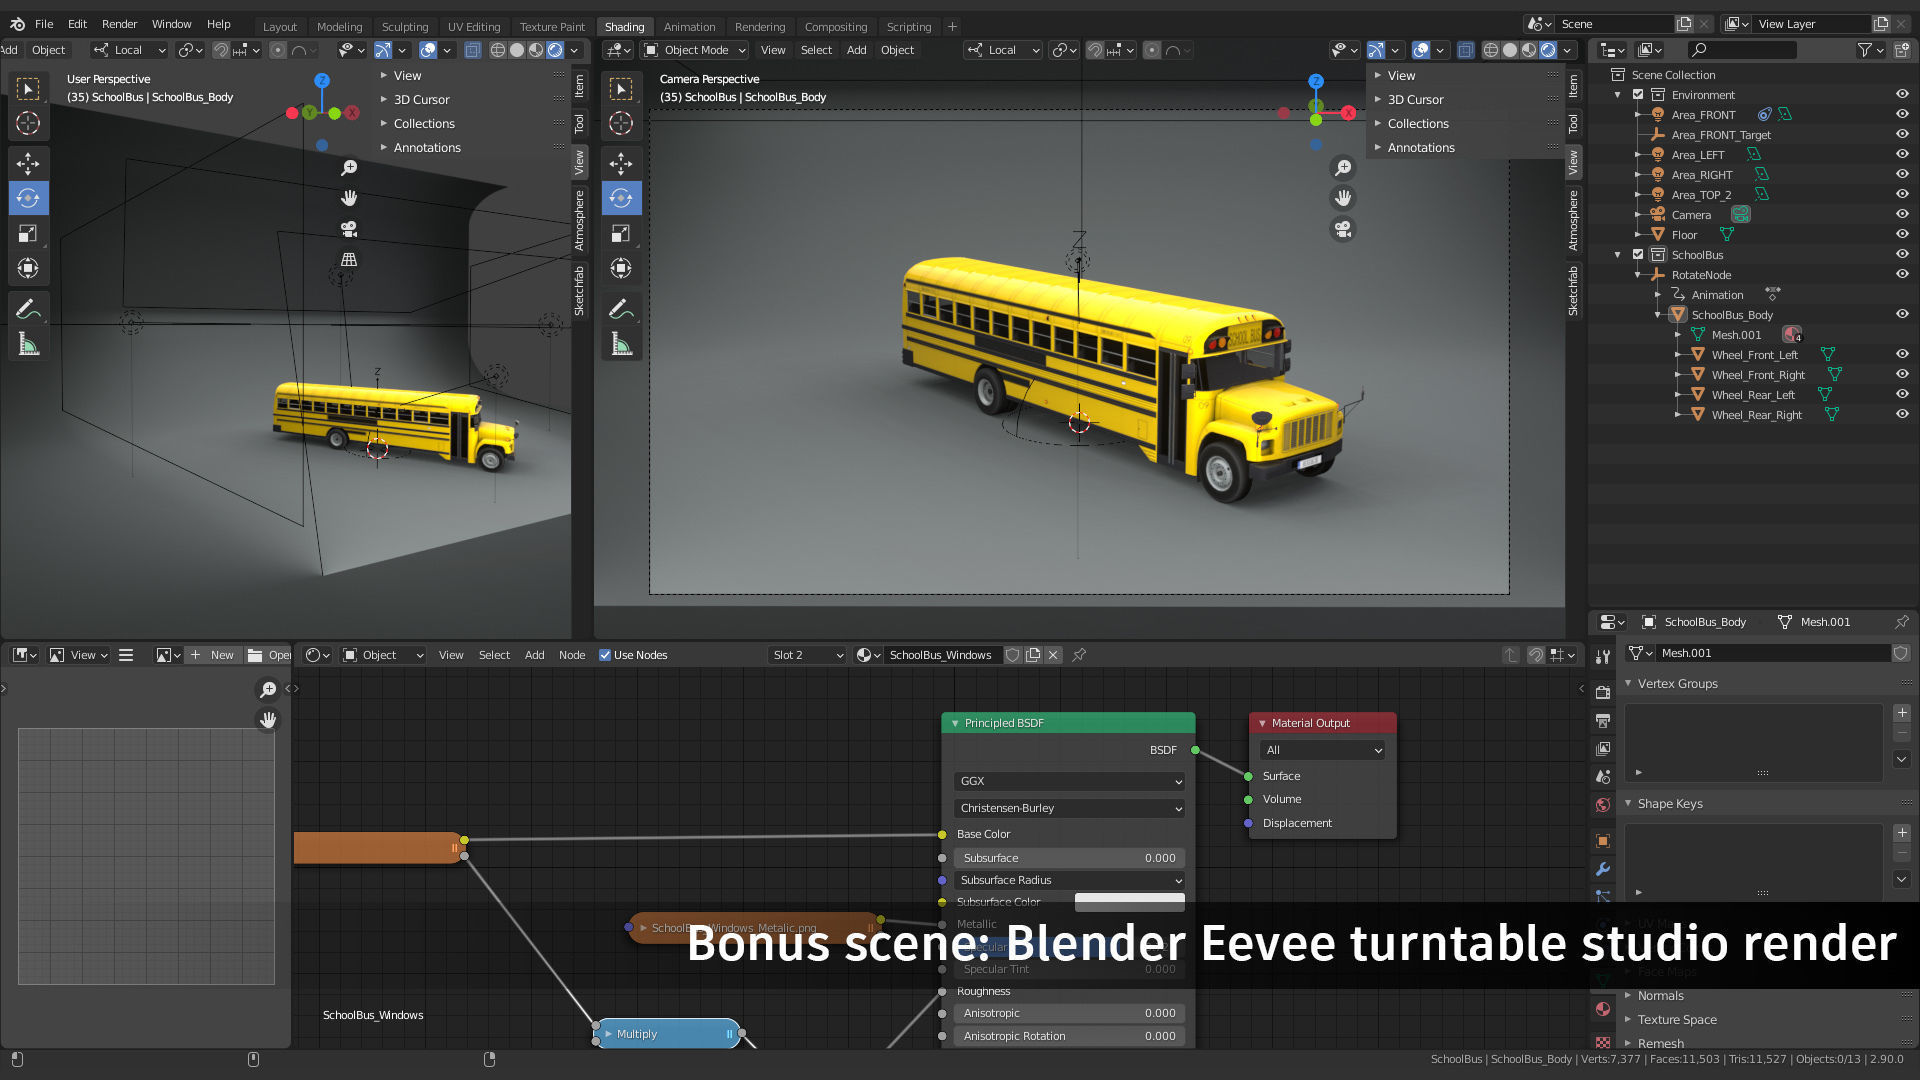Select the Move tool
The image size is (1920, 1080).
click(28, 164)
